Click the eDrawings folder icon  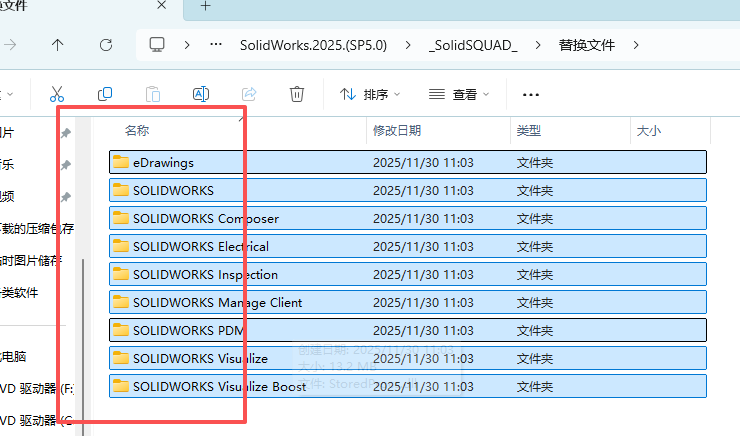click(121, 162)
